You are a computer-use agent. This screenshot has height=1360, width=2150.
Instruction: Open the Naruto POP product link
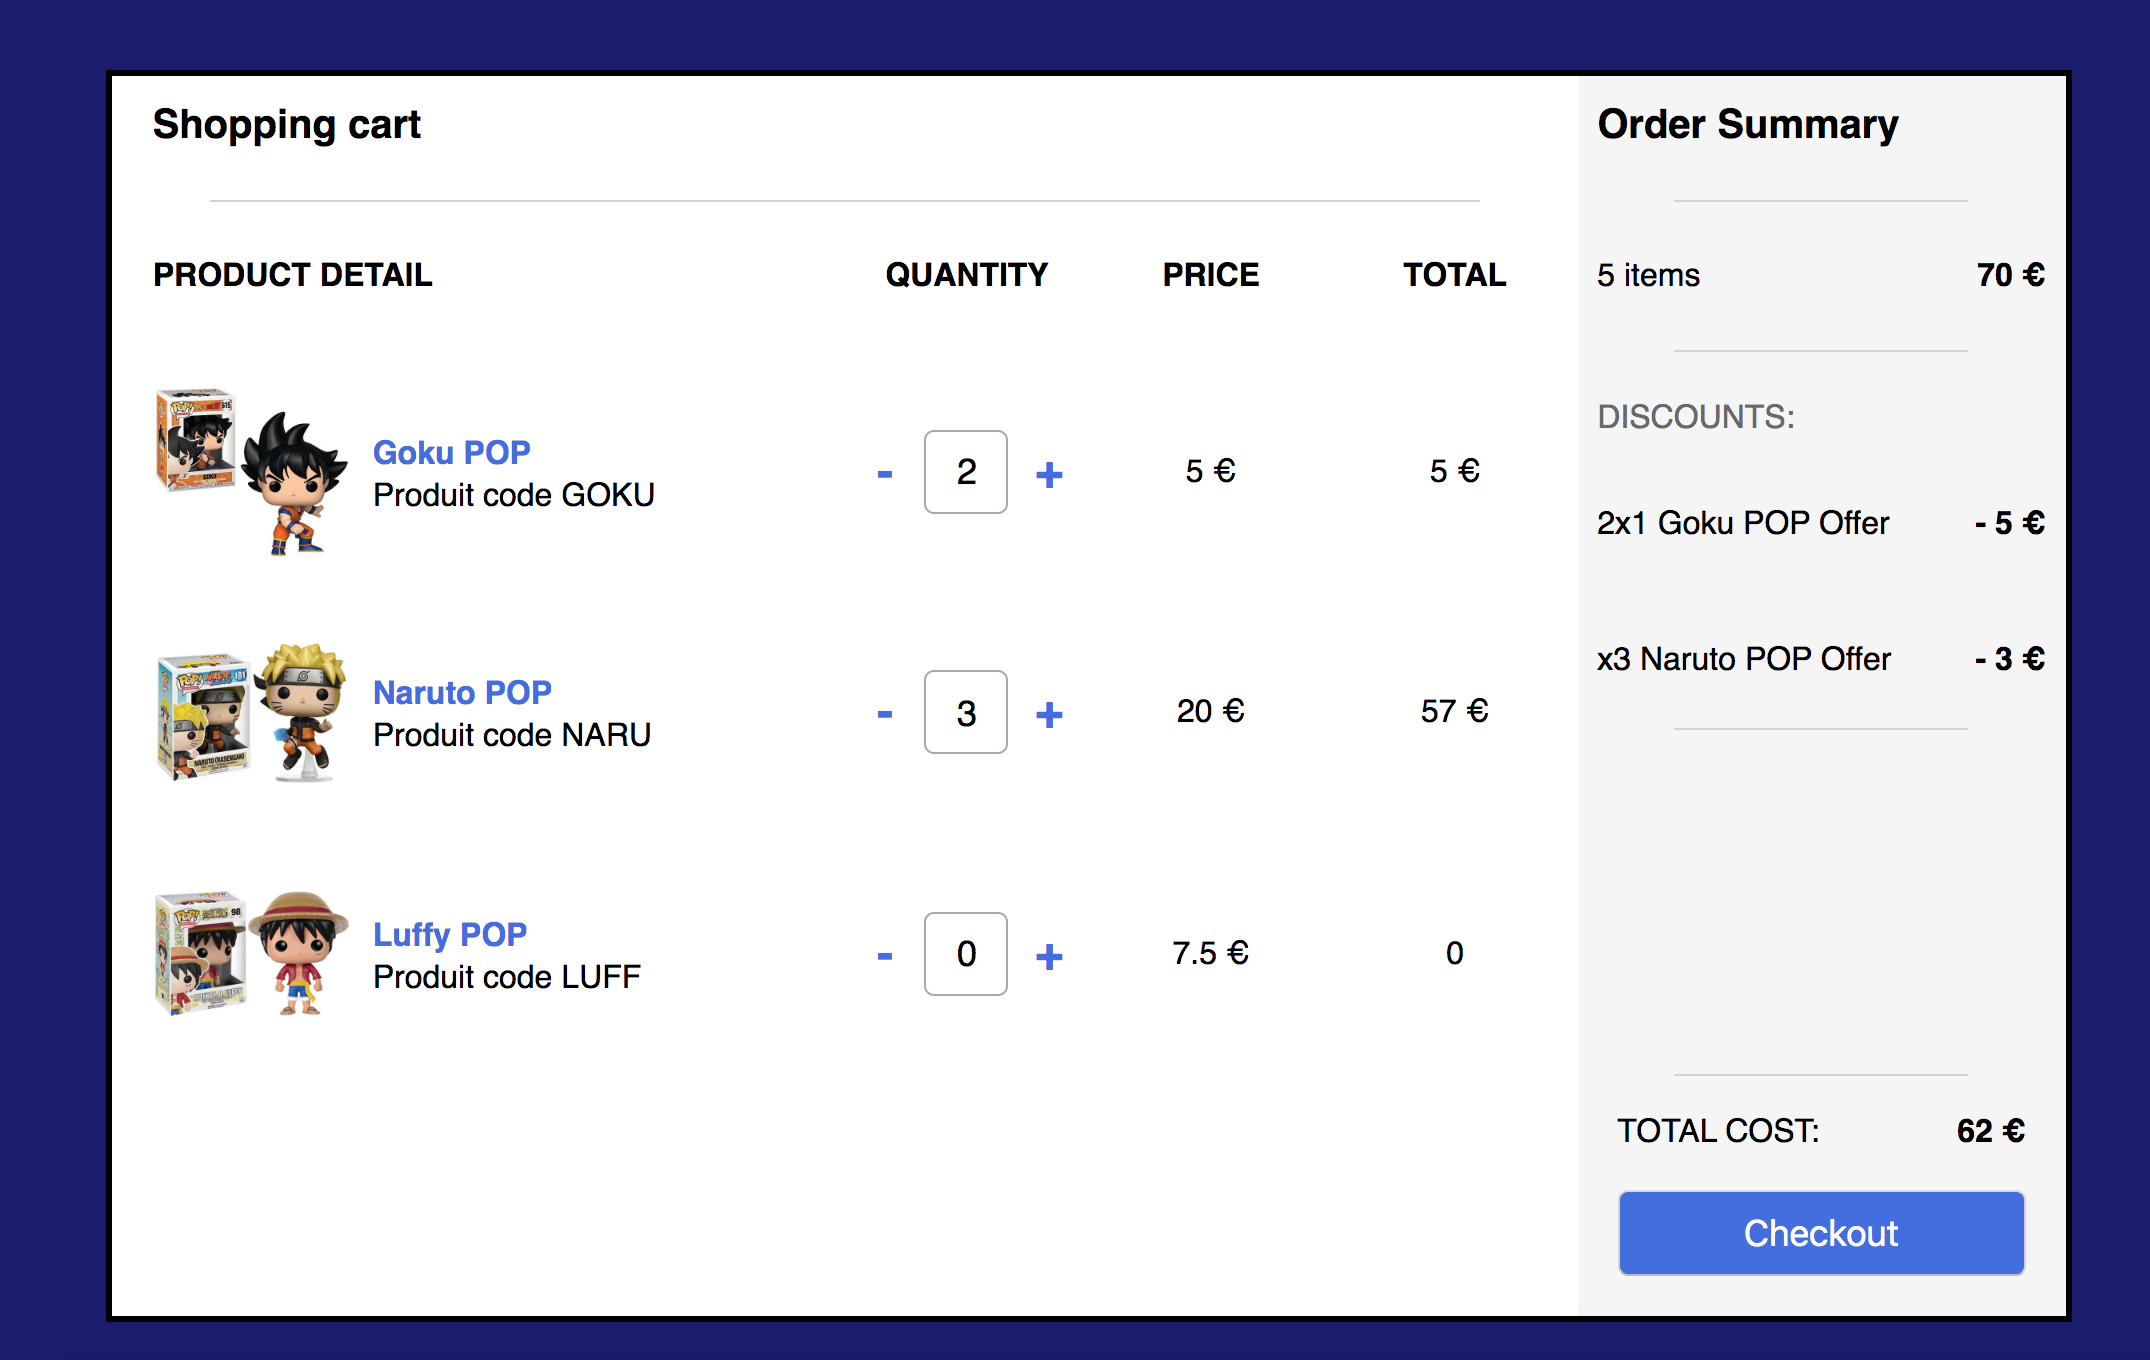462,692
